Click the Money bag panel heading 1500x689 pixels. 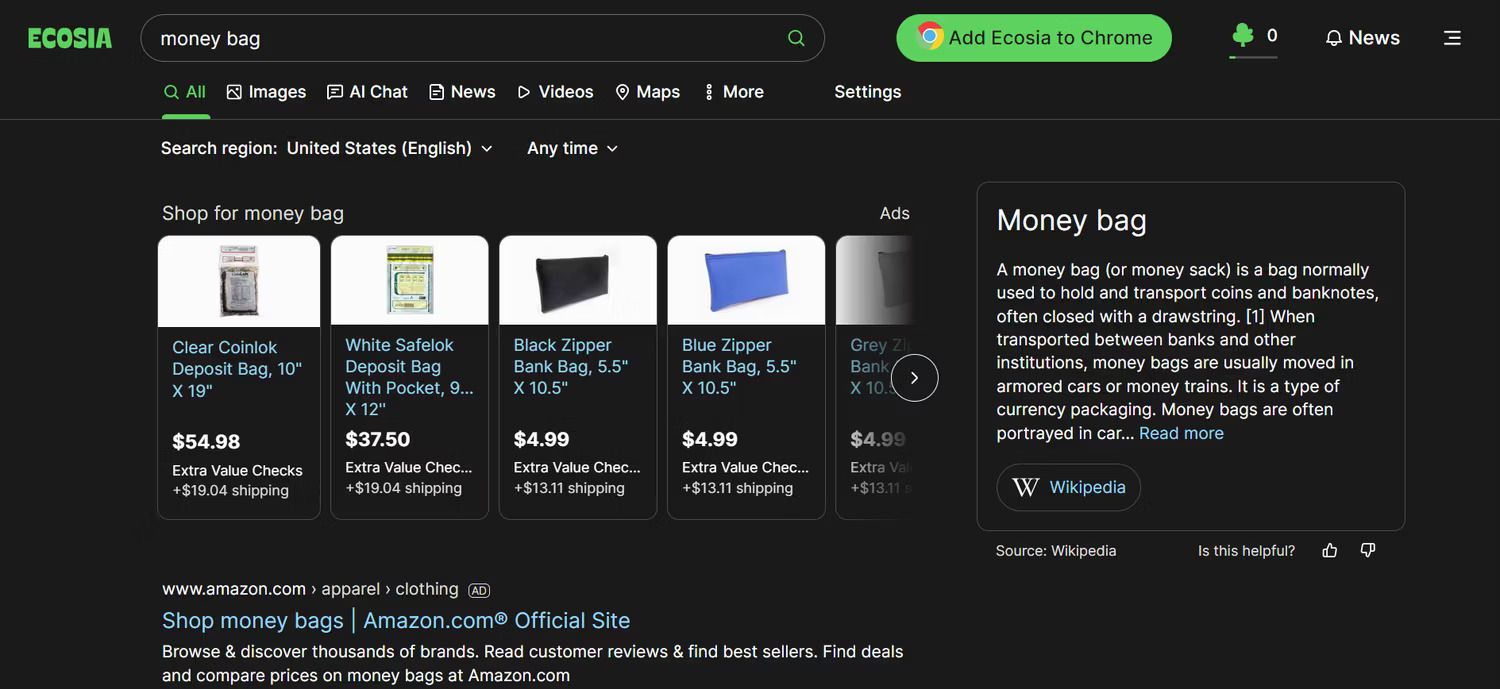pyautogui.click(x=1072, y=220)
